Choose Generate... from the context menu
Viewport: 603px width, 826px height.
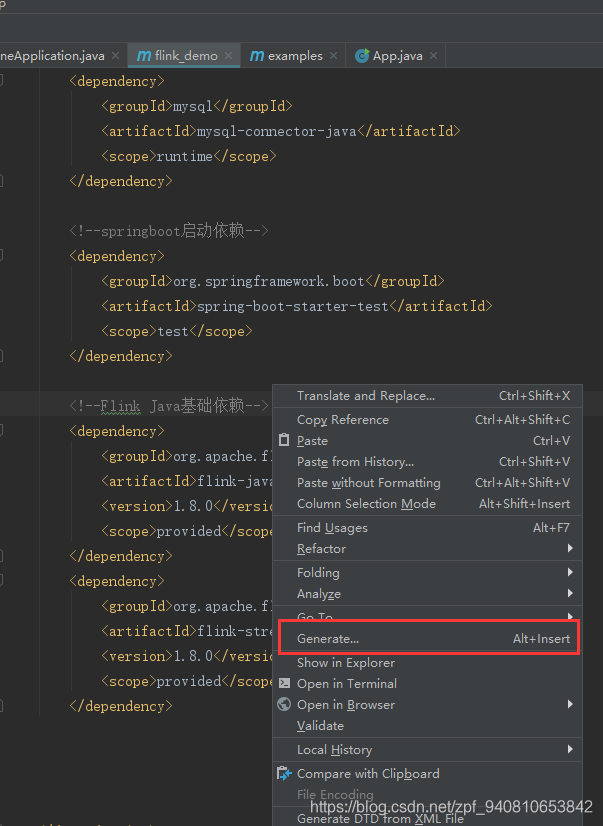coord(427,638)
